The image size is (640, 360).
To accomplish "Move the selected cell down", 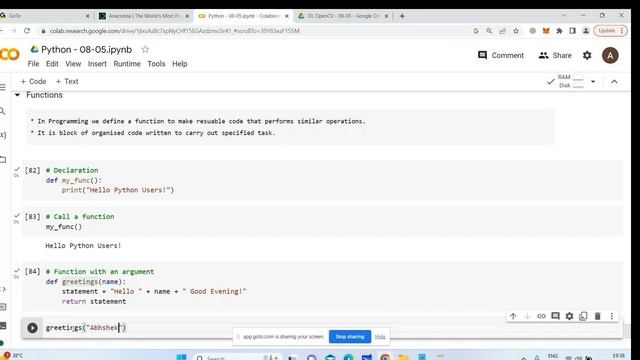I will [x=527, y=316].
